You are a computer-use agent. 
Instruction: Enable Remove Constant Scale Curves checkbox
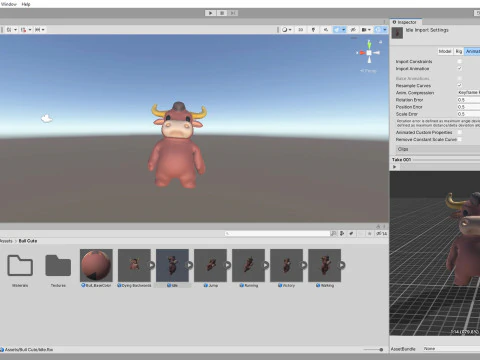pos(460,139)
